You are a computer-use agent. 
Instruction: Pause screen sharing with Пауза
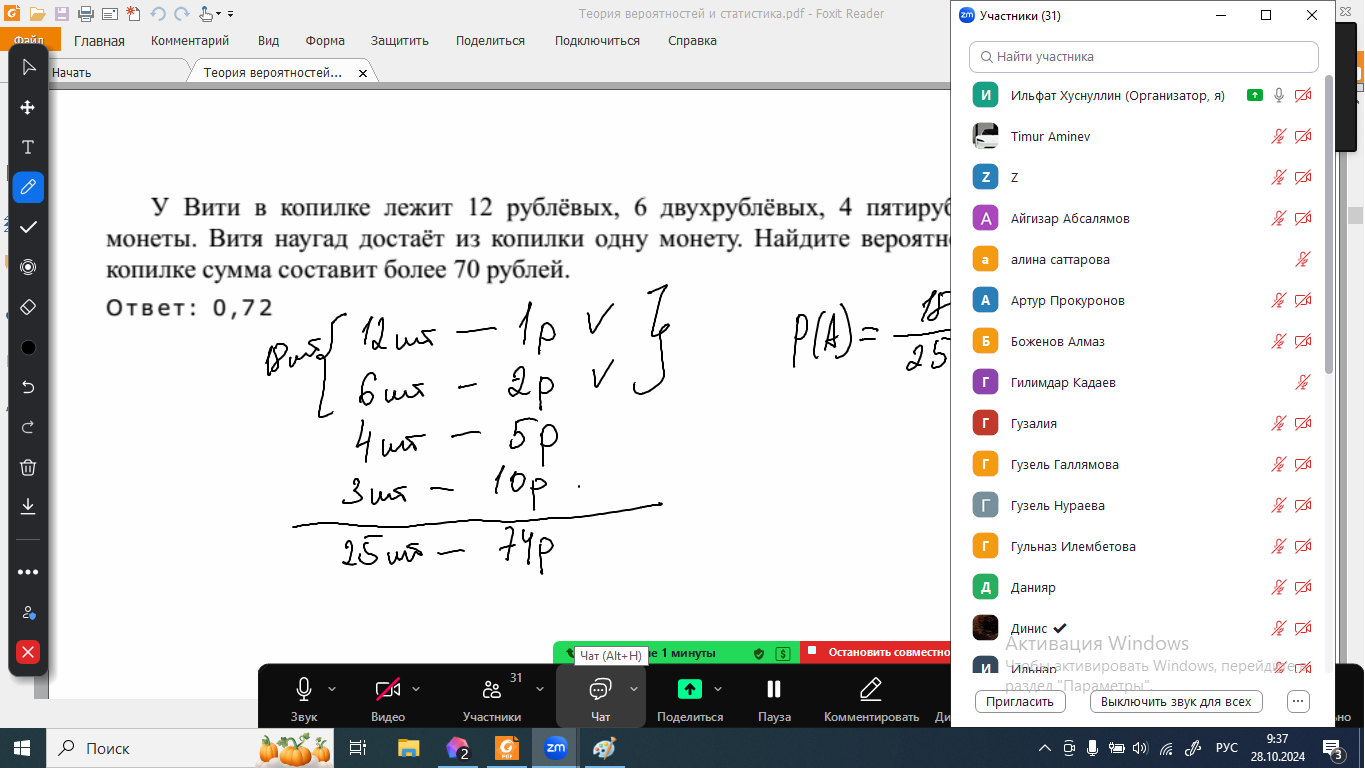click(773, 696)
